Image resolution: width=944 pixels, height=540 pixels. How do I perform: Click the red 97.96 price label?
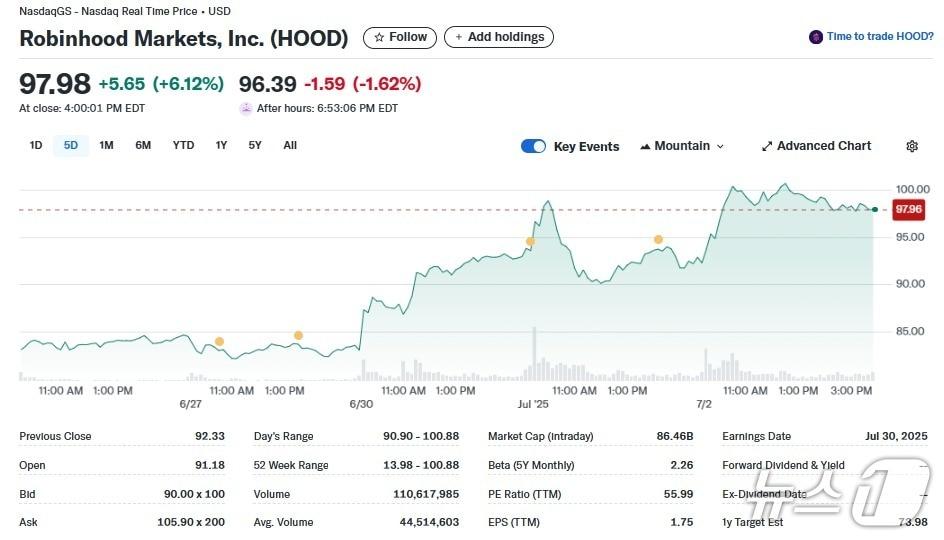(x=909, y=209)
